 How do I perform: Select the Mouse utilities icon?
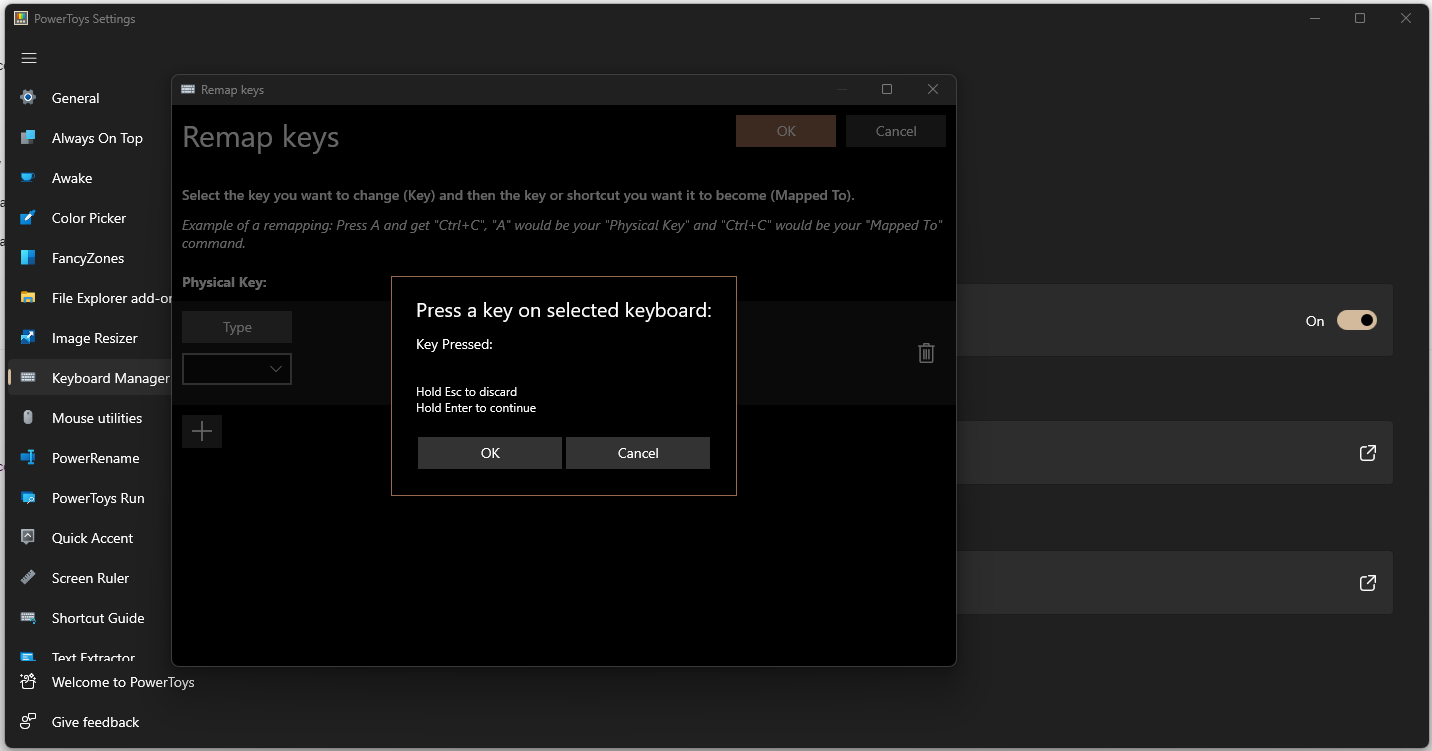pyautogui.click(x=27, y=417)
